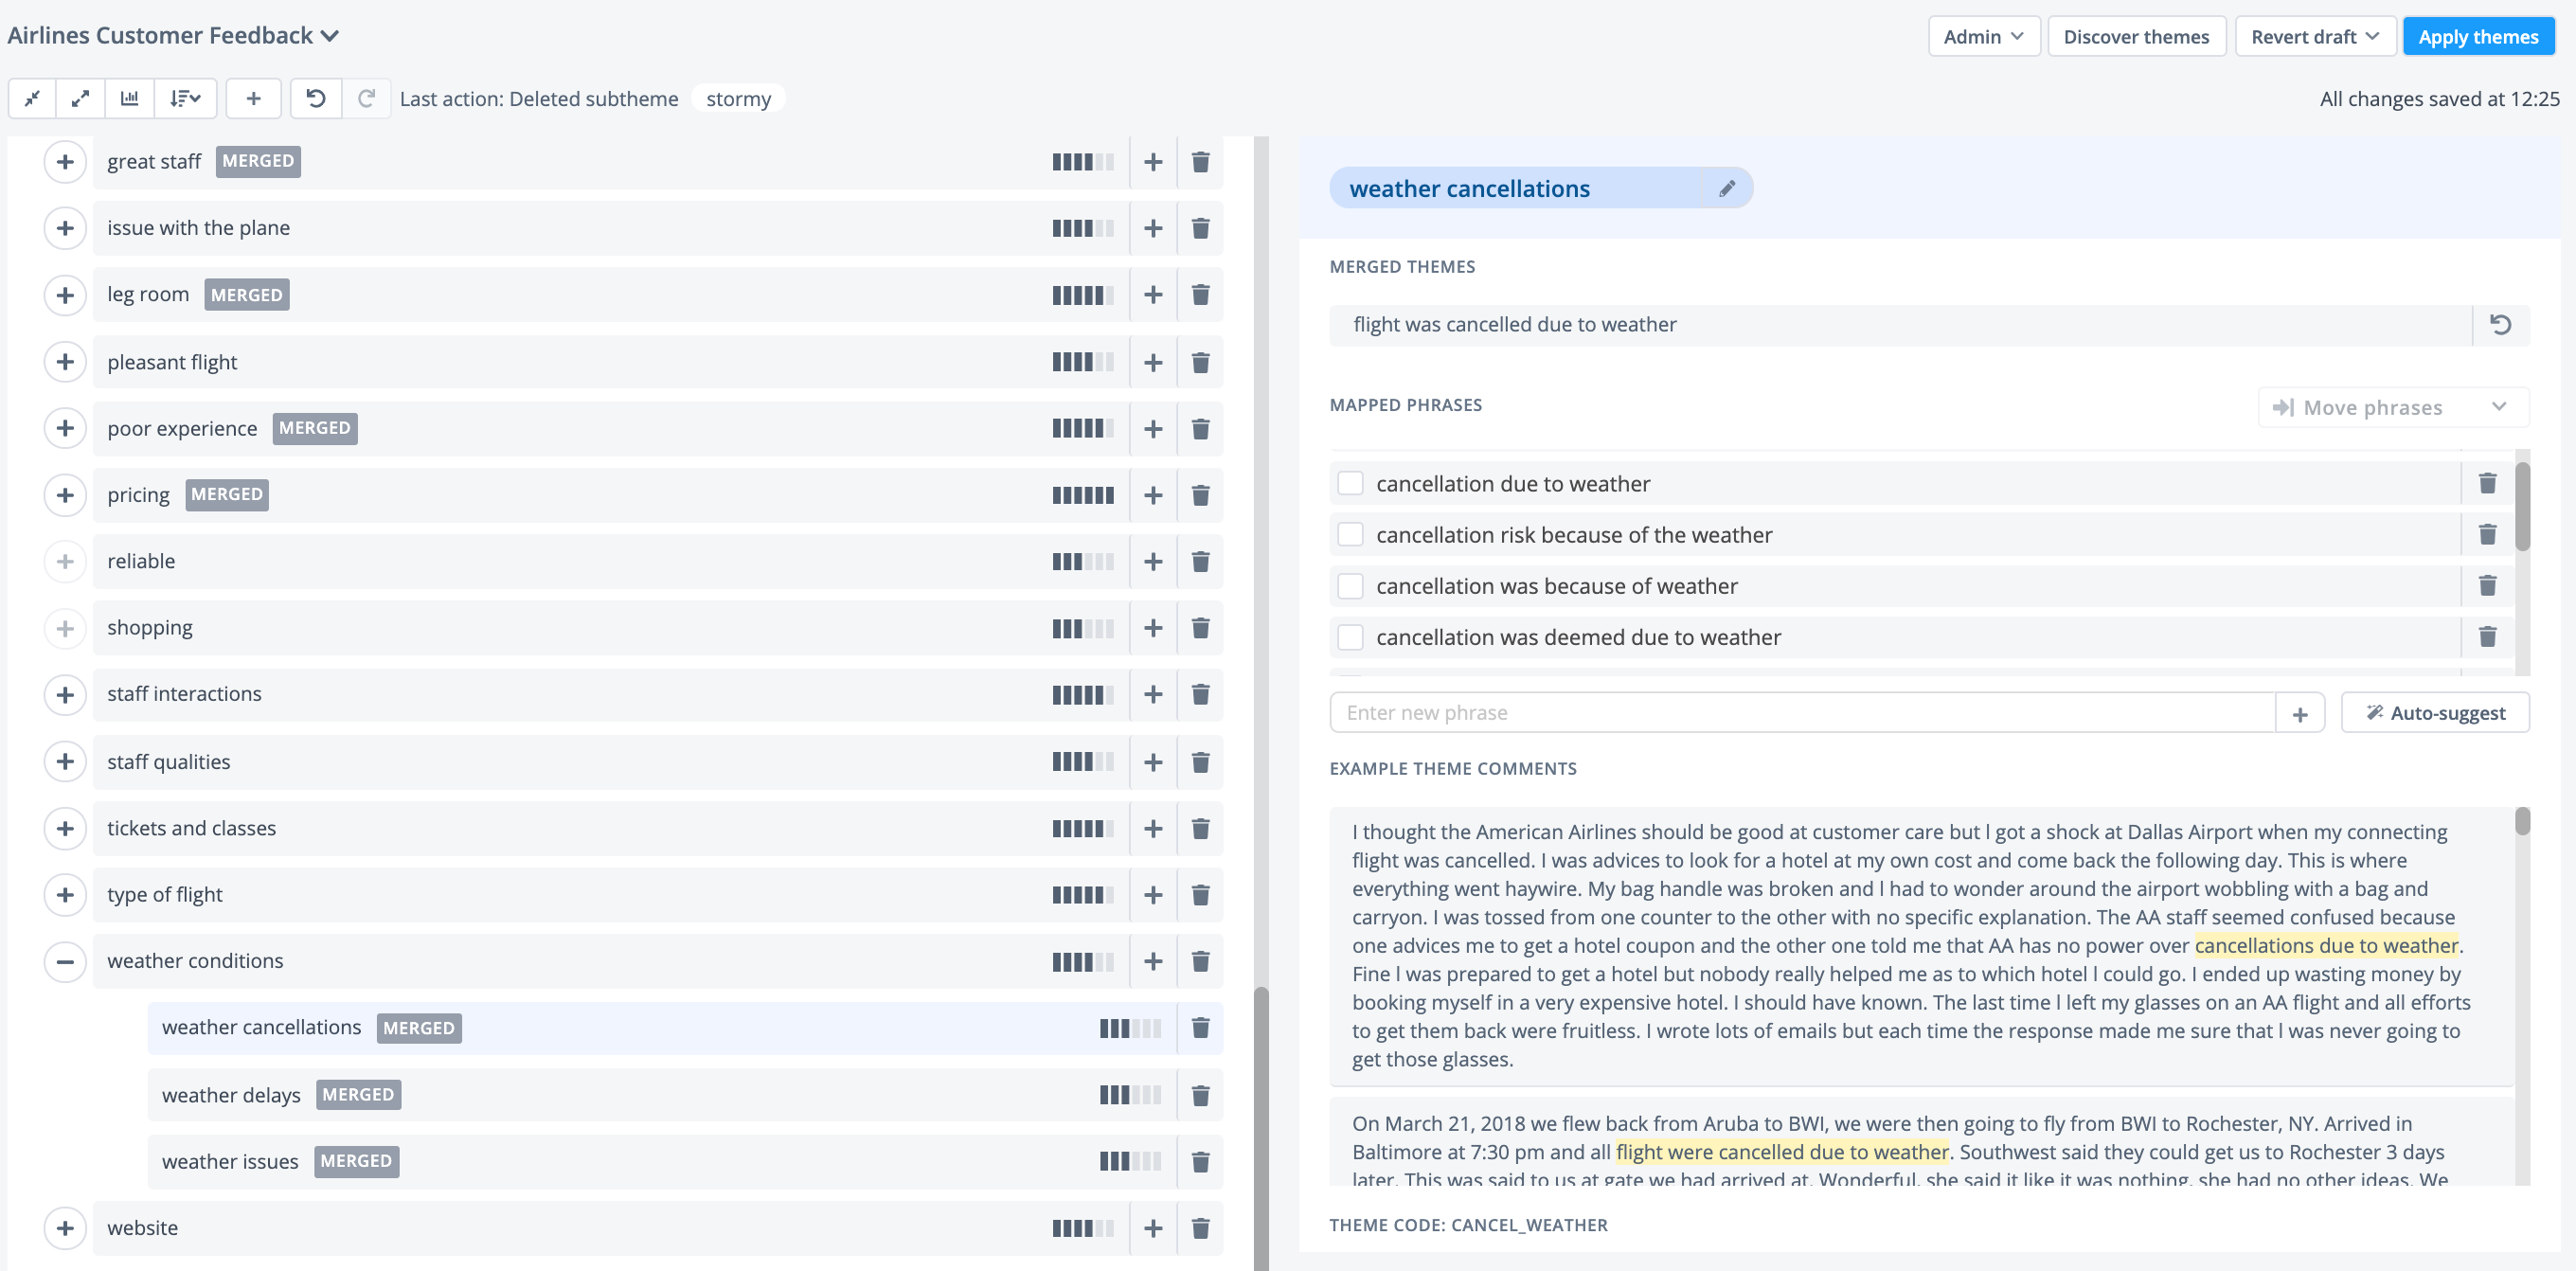Delete the 'weather delays' subtheme
The width and height of the screenshot is (2576, 1271).
(x=1199, y=1094)
